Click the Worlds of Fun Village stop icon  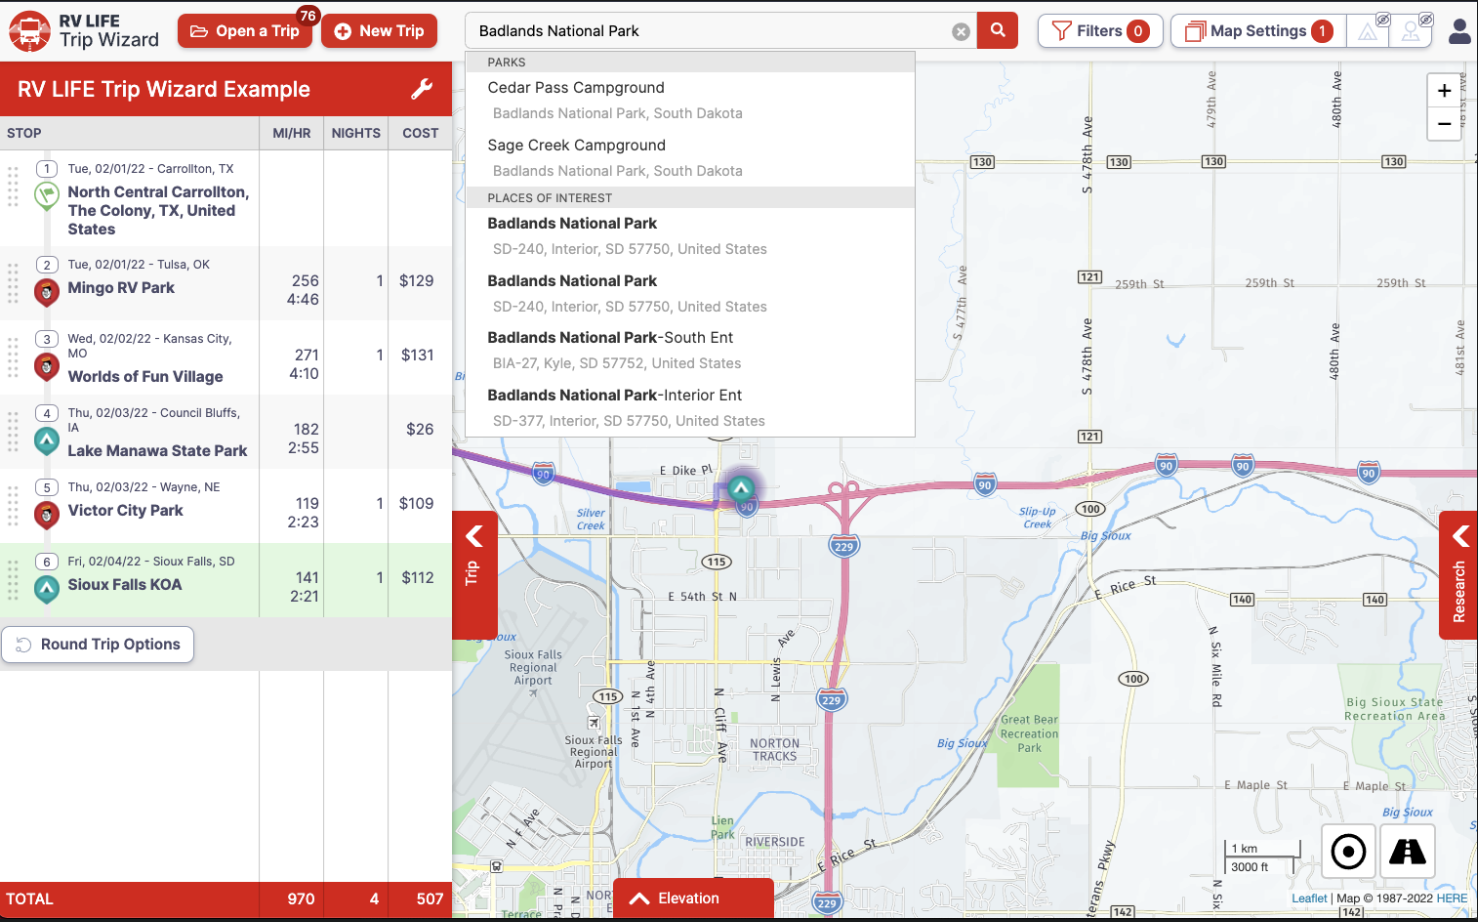tap(46, 366)
